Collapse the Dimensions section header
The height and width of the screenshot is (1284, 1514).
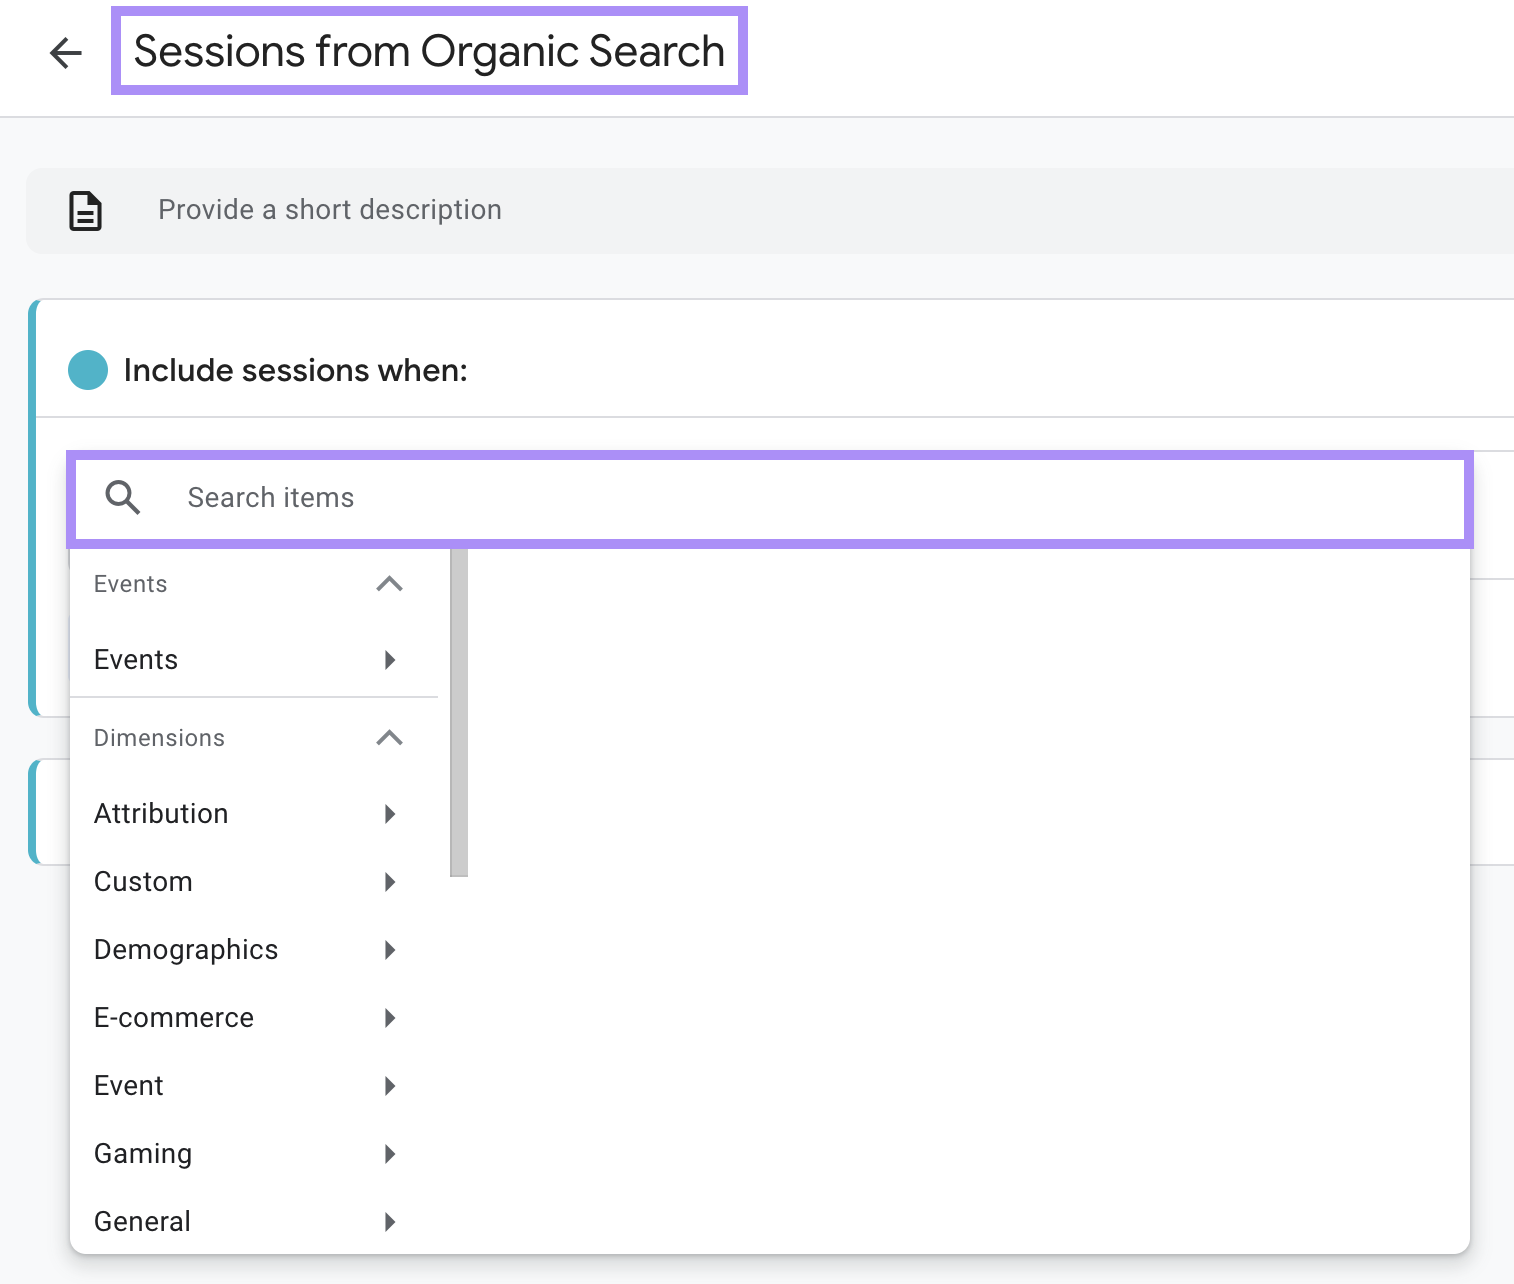389,738
